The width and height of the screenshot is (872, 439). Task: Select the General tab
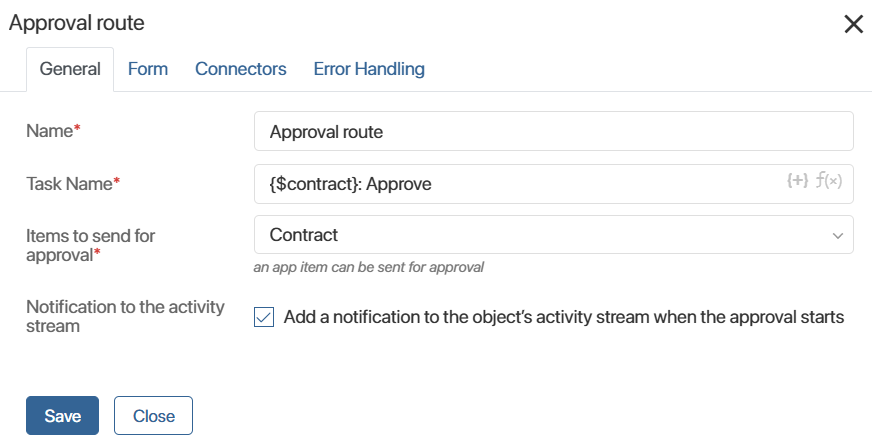[70, 69]
